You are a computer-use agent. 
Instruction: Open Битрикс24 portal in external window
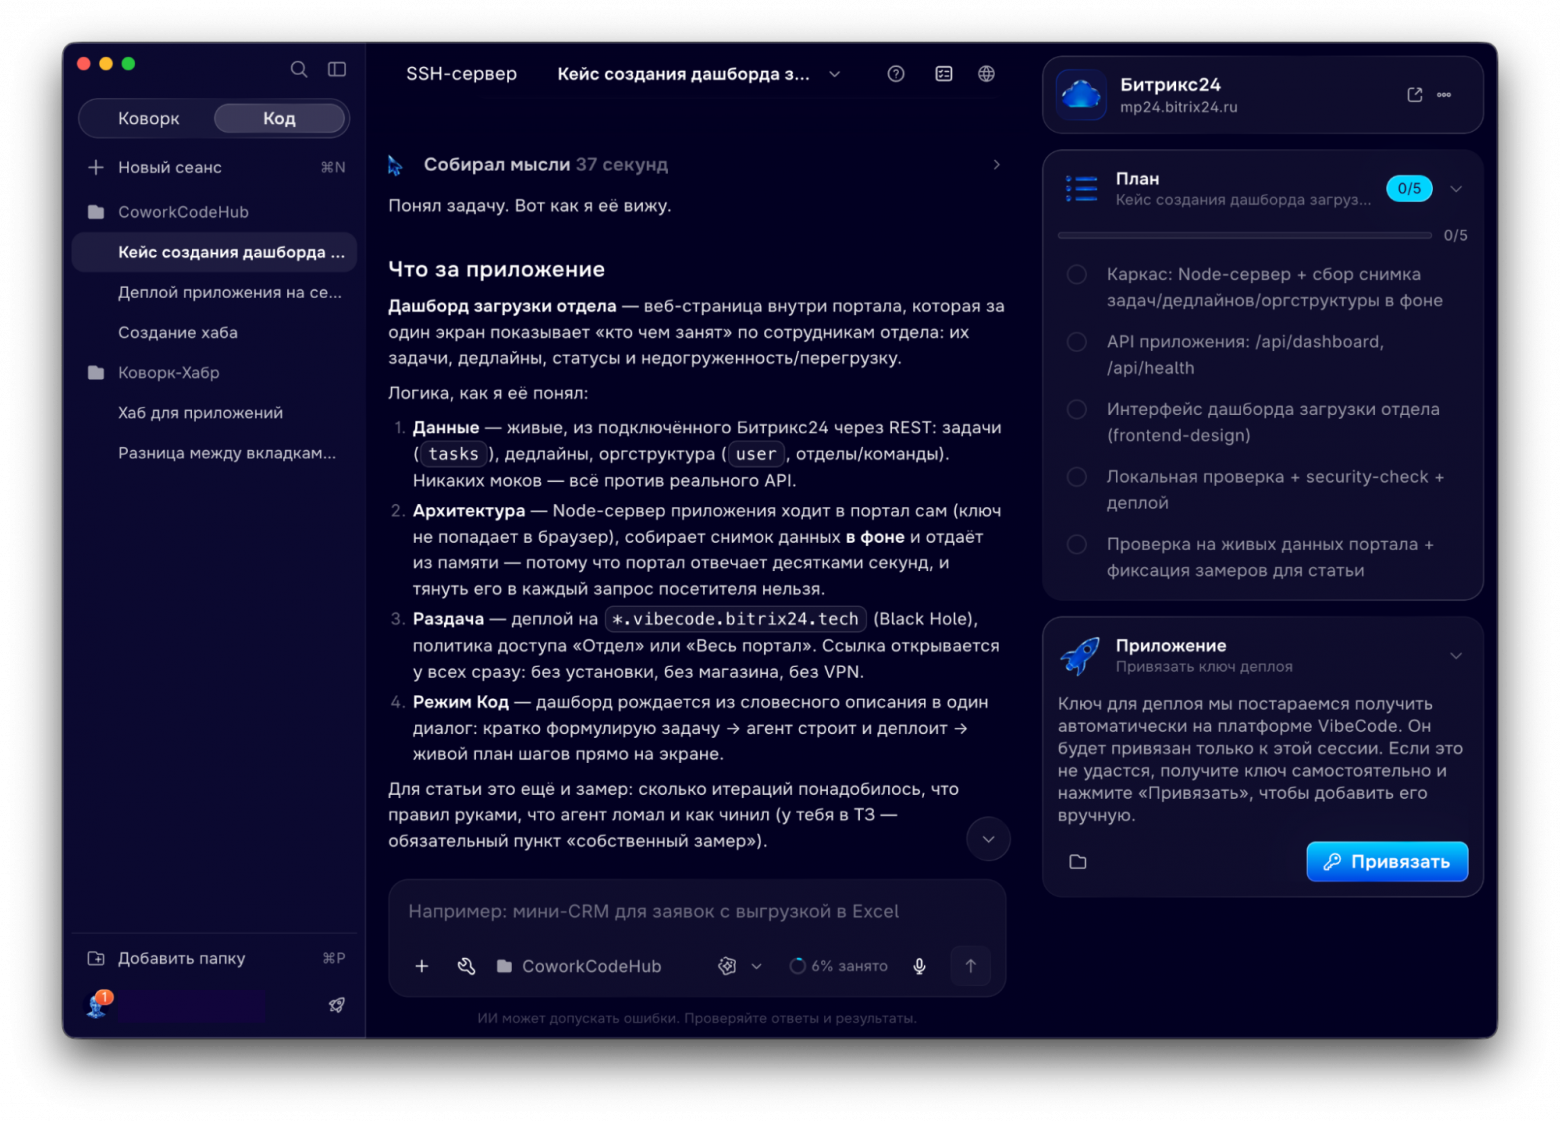coord(1414,95)
